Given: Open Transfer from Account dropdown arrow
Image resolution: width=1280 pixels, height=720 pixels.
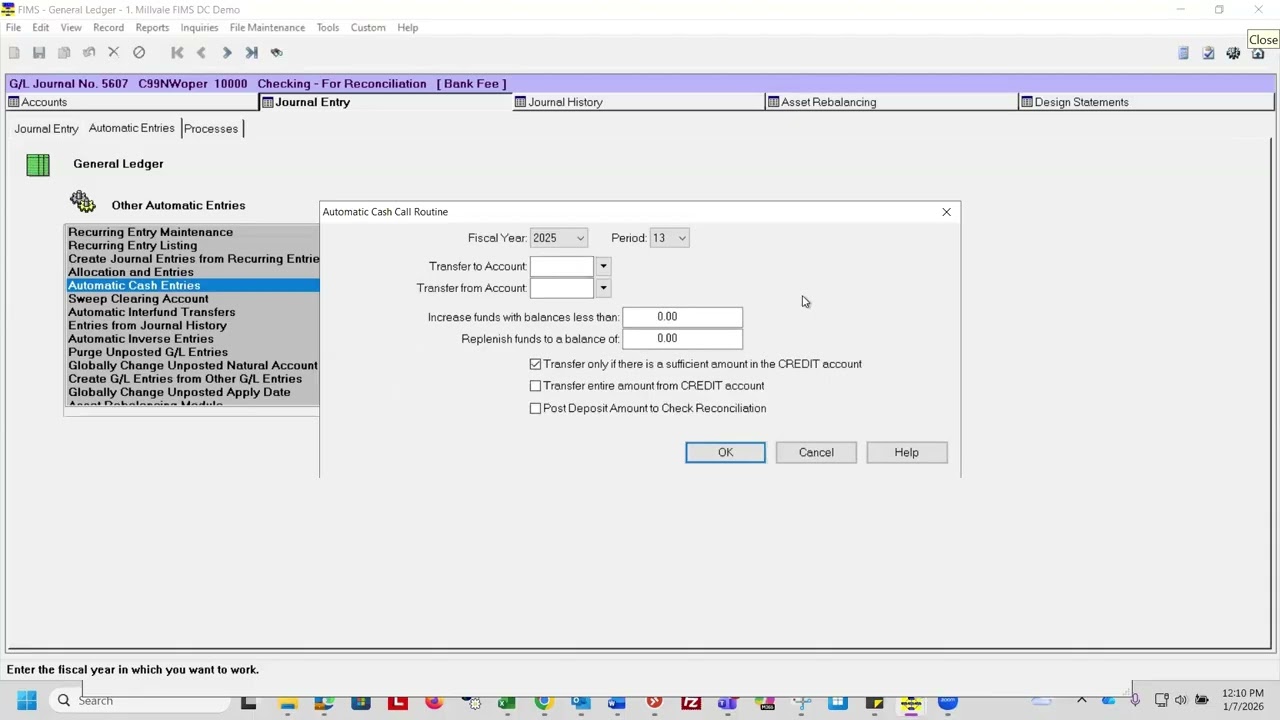Looking at the screenshot, I should pyautogui.click(x=603, y=288).
